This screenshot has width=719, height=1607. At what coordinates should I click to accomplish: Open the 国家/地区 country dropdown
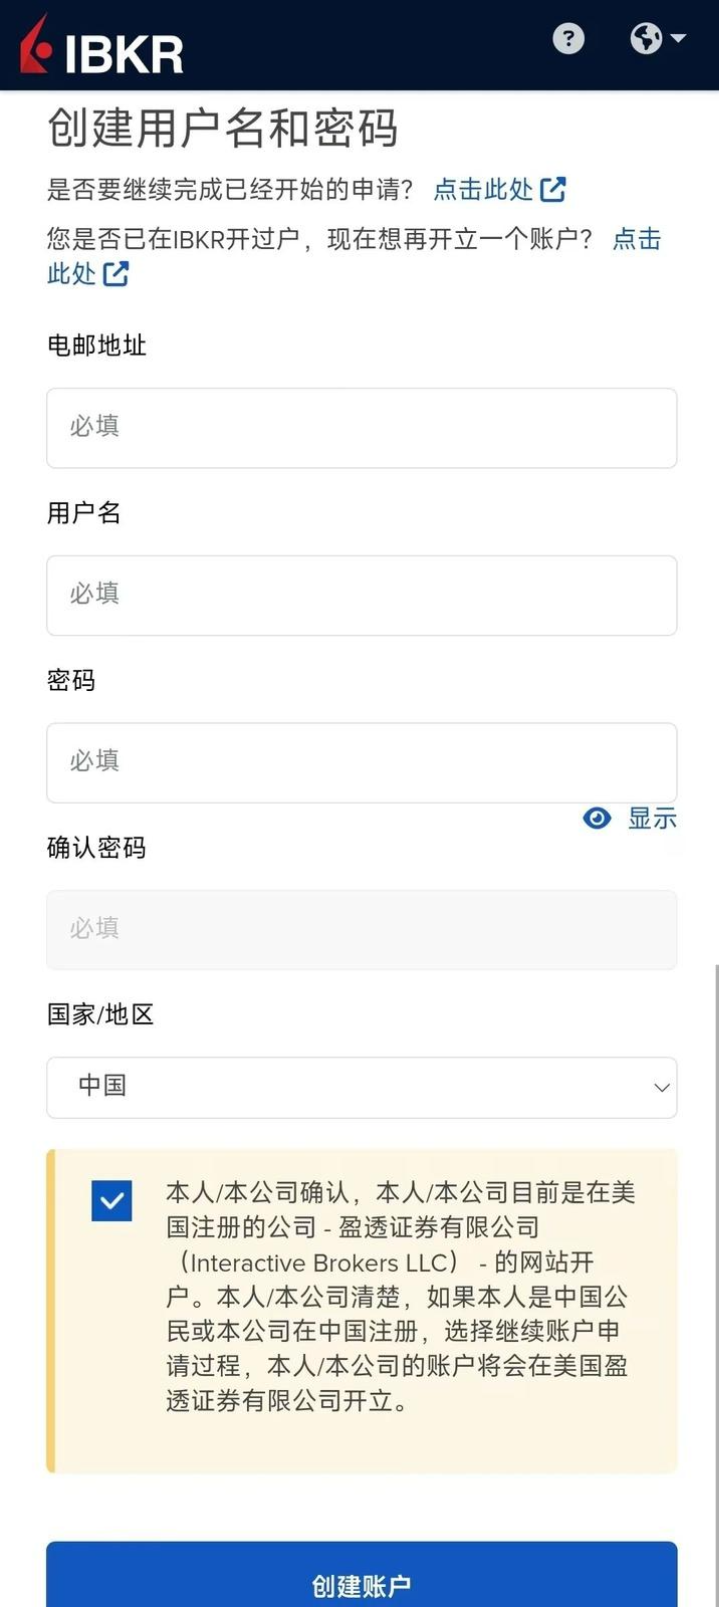click(360, 1087)
